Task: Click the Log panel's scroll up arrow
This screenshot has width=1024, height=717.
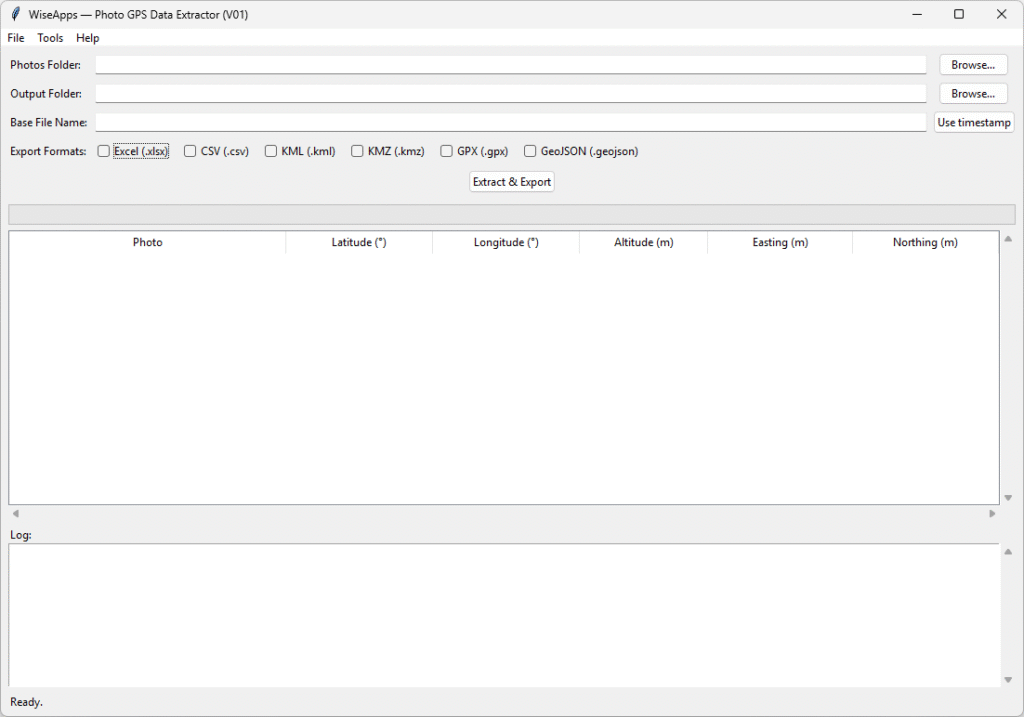Action: coord(1008,552)
